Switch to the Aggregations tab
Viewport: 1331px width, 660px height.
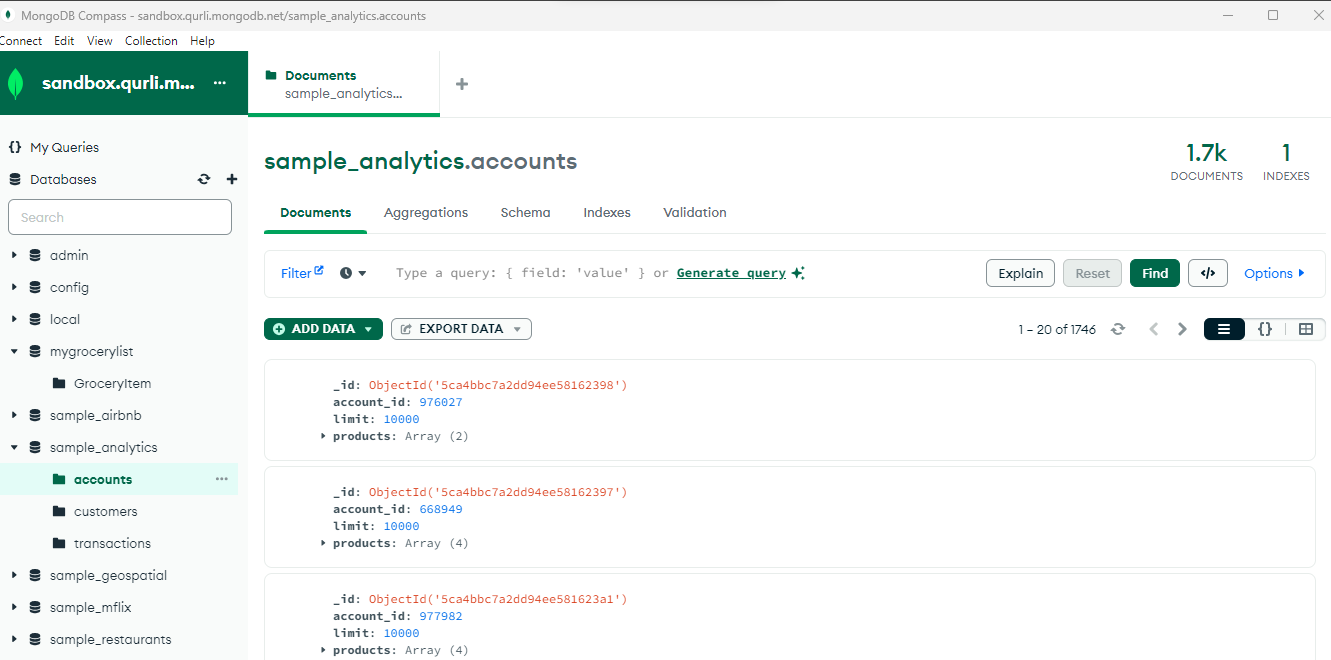[x=426, y=213]
